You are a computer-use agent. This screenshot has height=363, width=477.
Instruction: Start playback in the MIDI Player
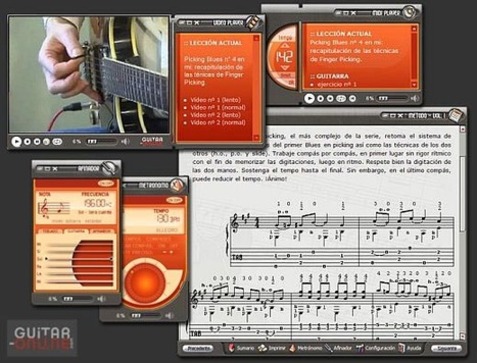click(309, 98)
